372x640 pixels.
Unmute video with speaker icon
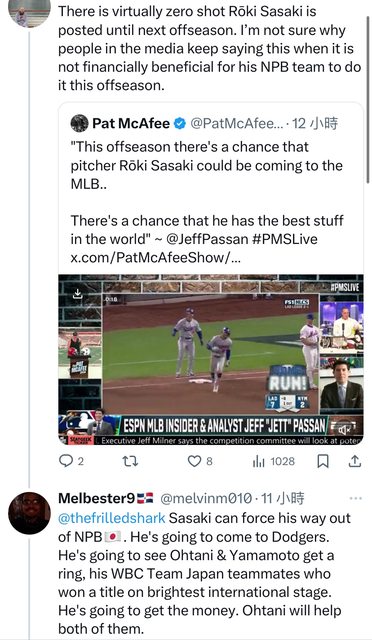pyautogui.click(x=345, y=429)
